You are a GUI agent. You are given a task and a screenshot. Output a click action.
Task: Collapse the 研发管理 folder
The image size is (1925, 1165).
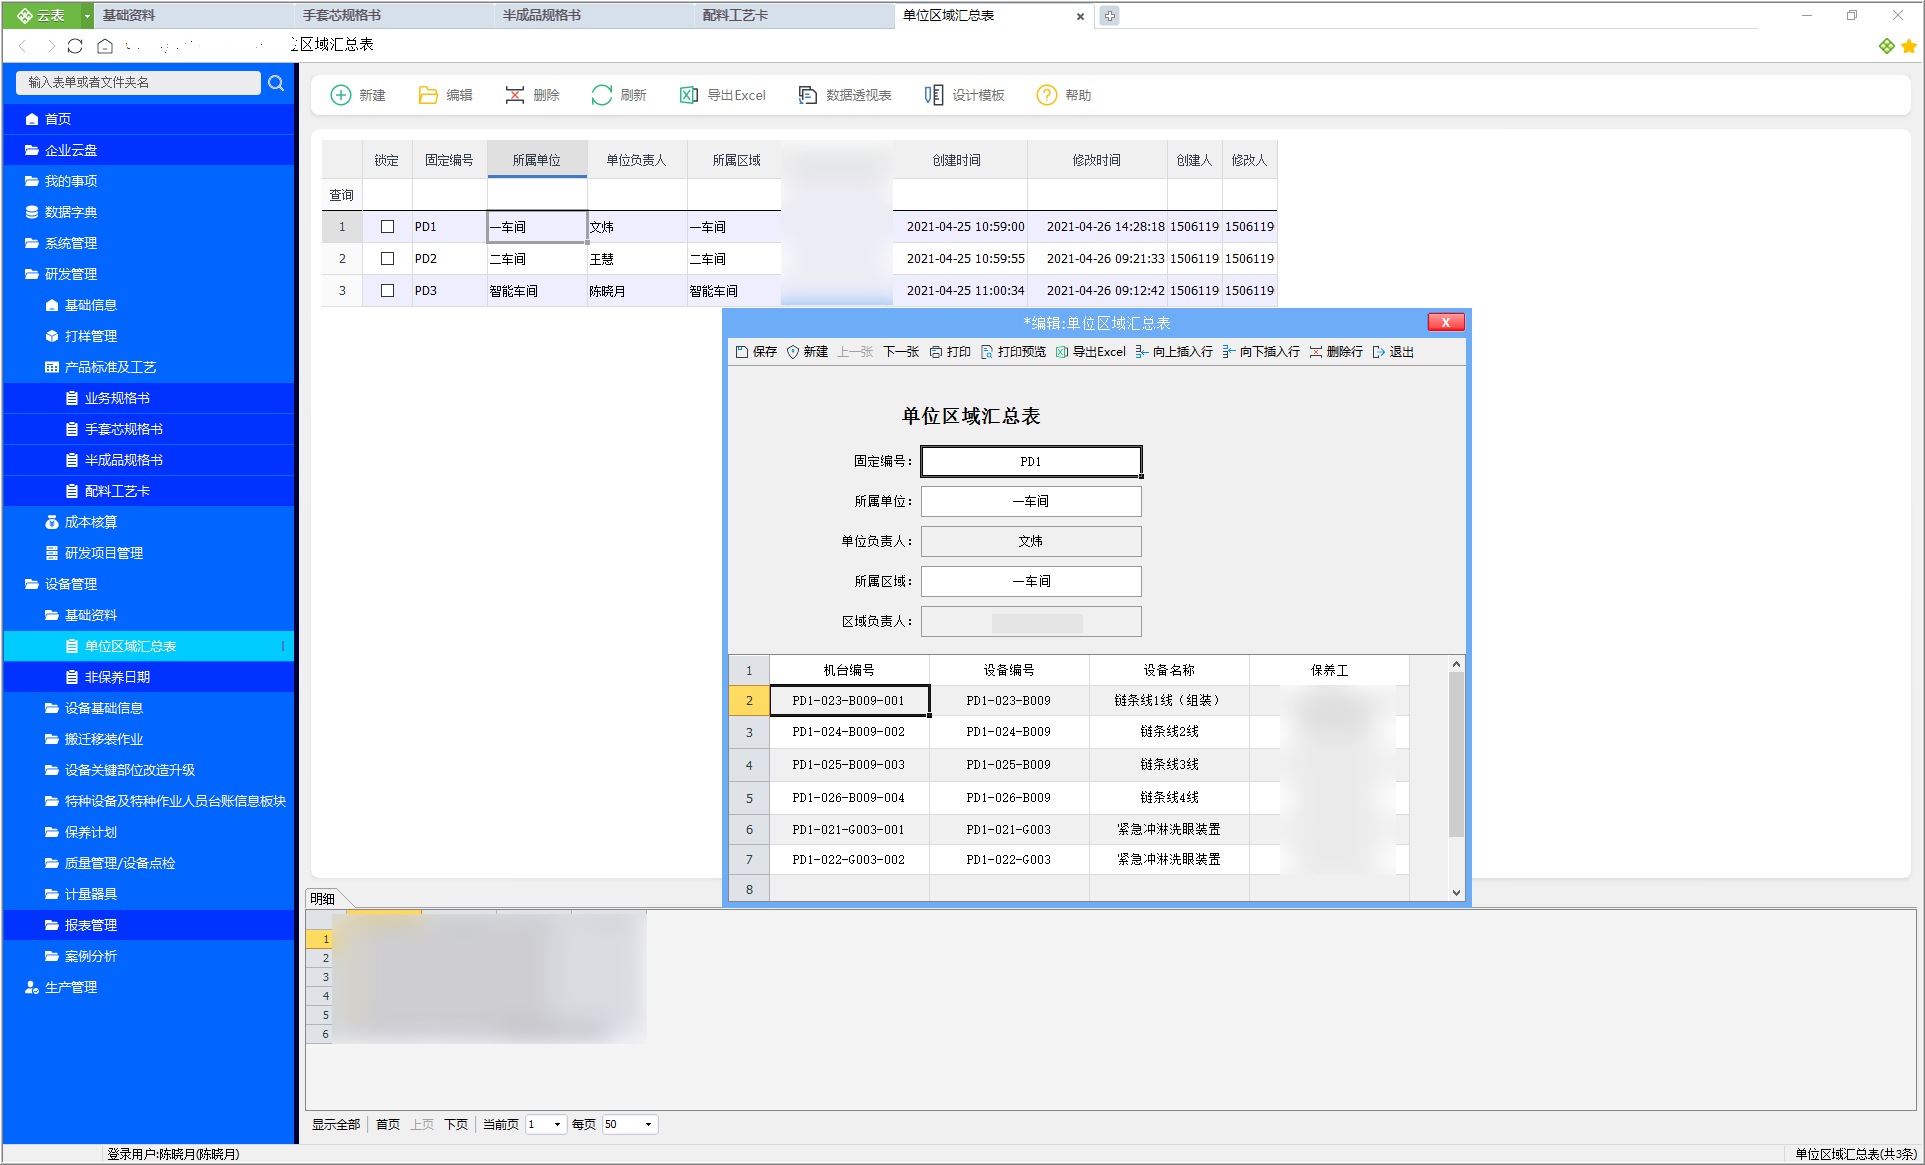pyautogui.click(x=32, y=274)
